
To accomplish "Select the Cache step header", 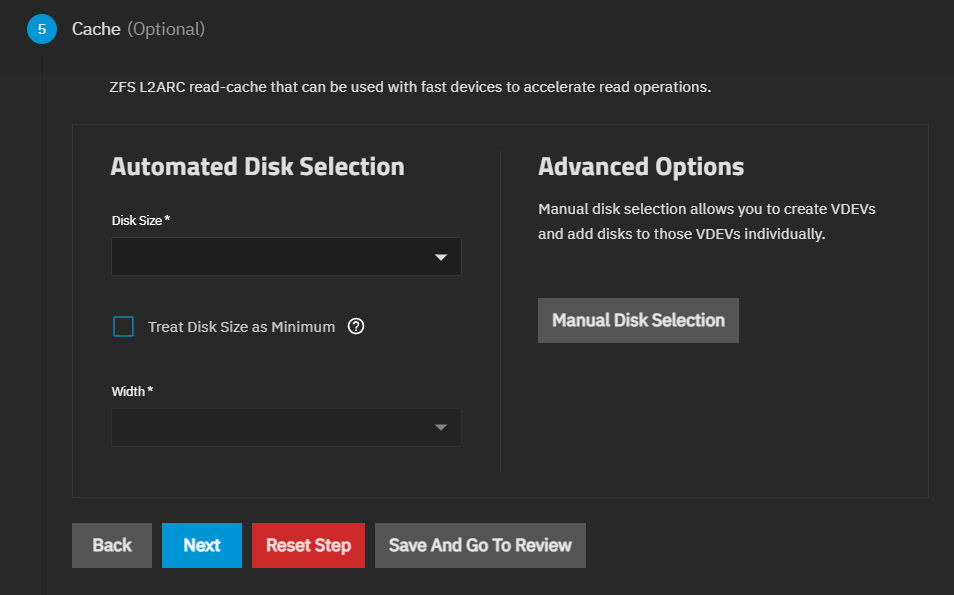I will 96,29.
